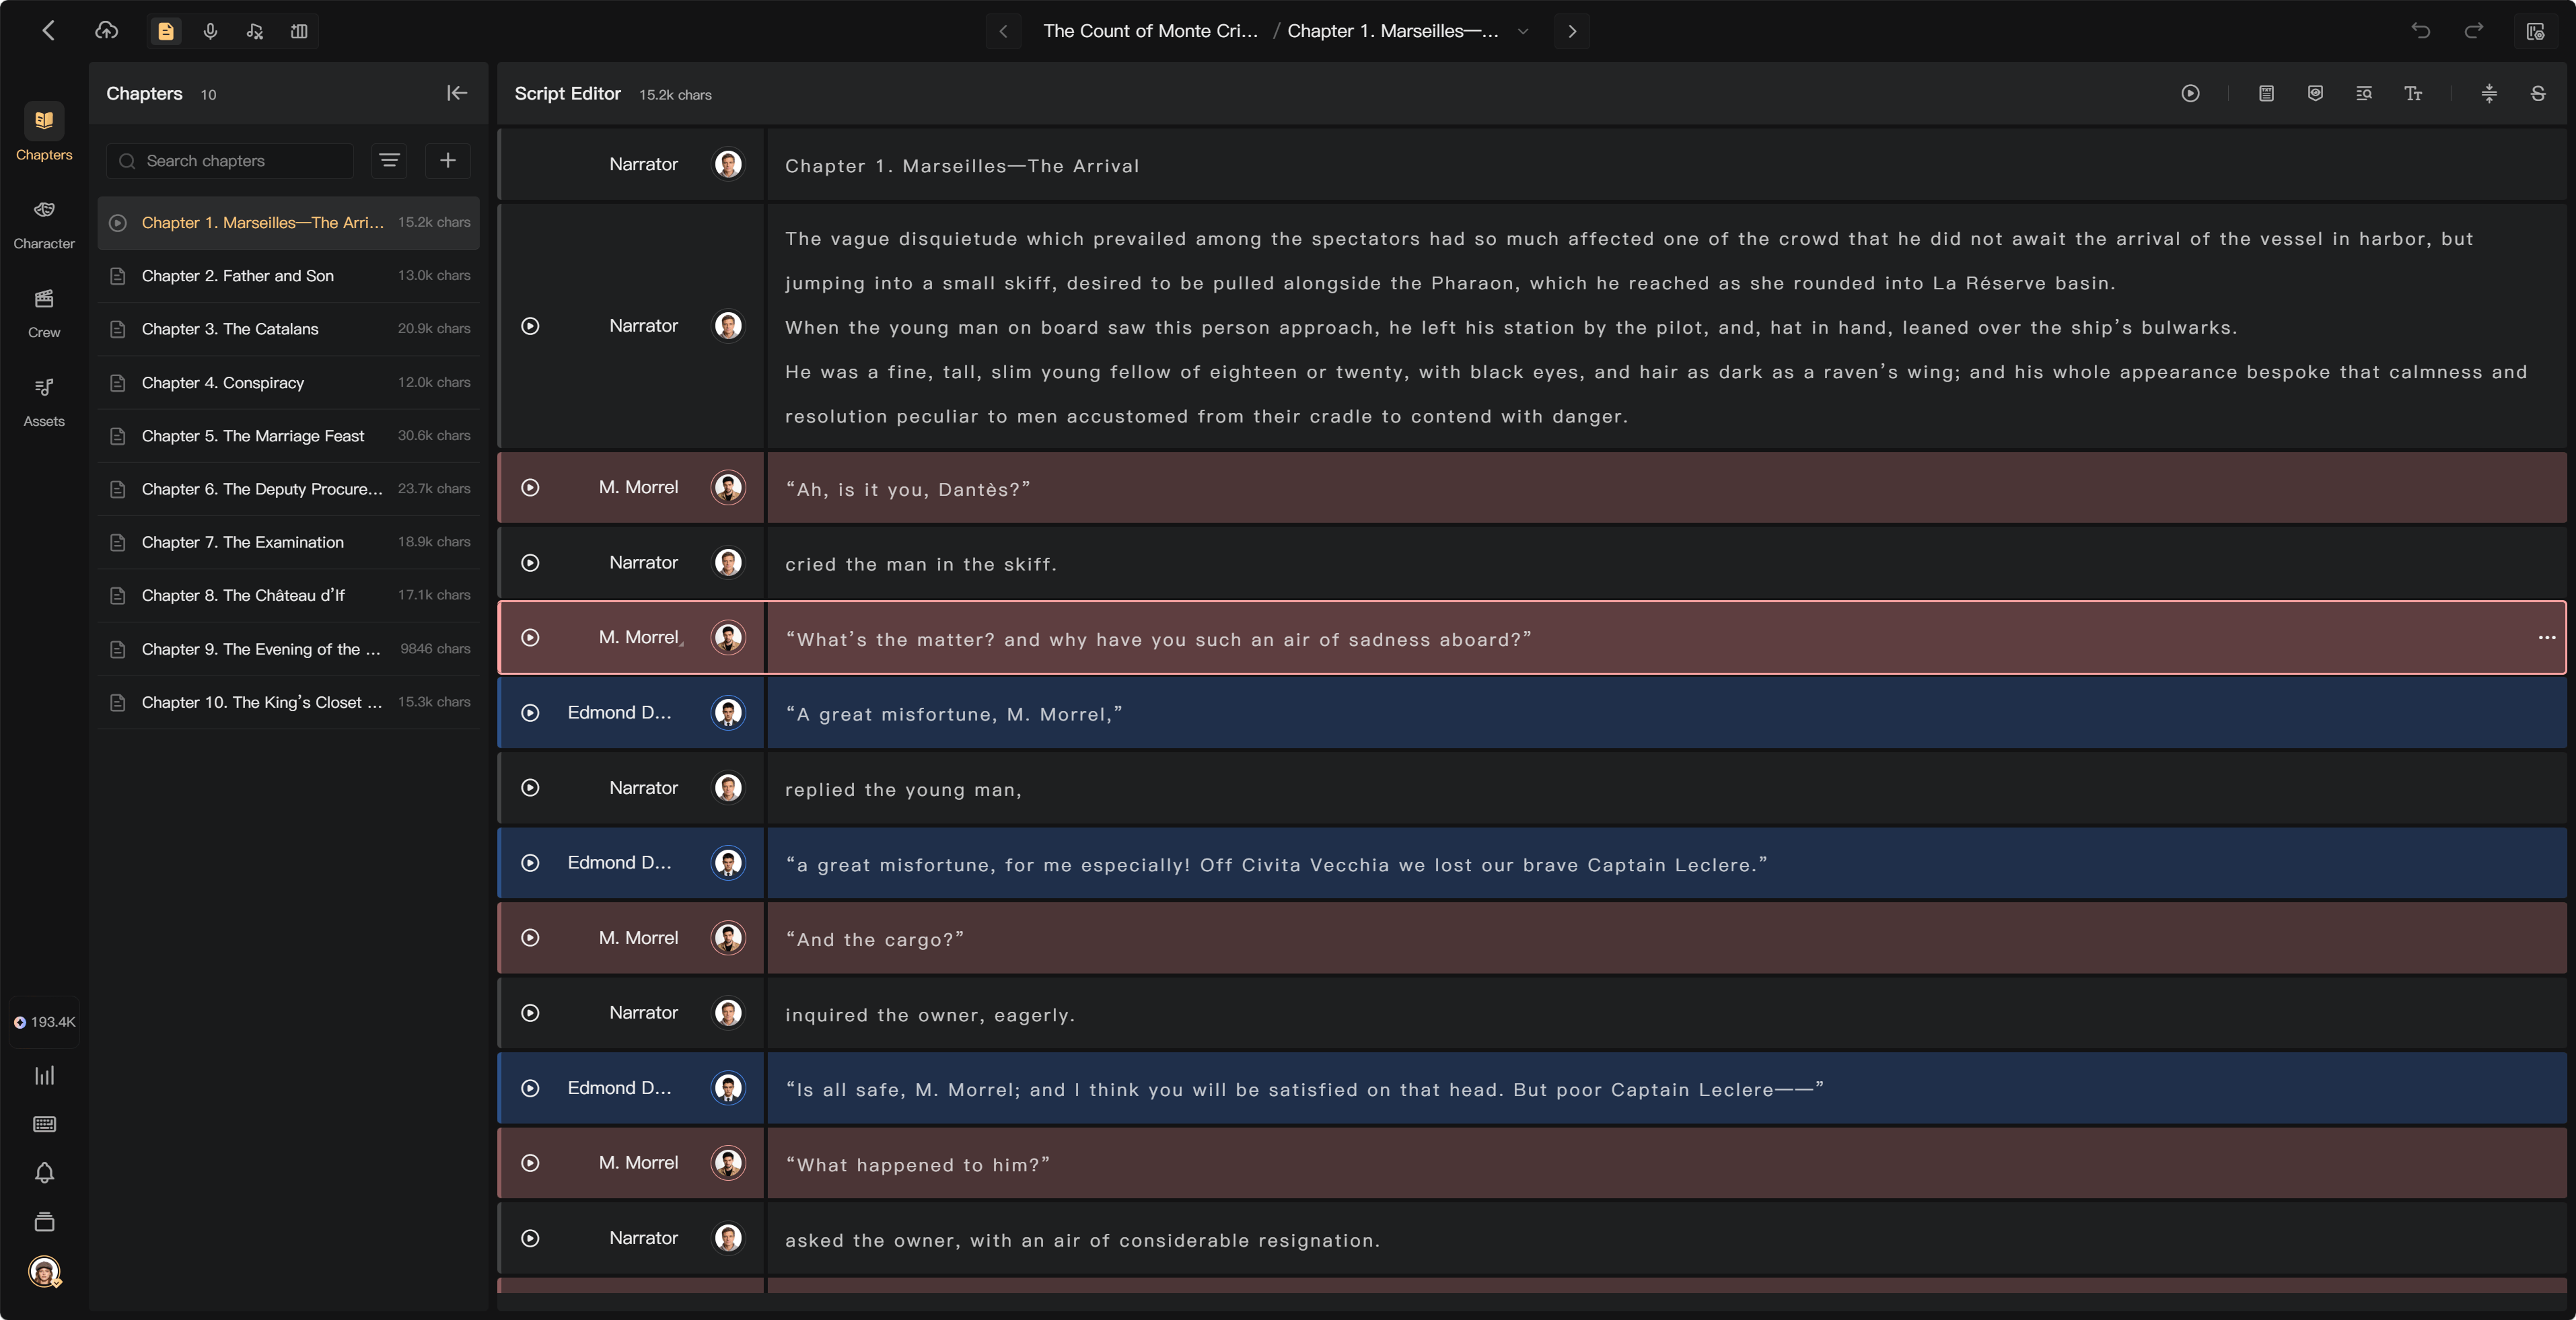Image resolution: width=2576 pixels, height=1320 pixels.
Task: Open the notifications bell
Action: (44, 1172)
